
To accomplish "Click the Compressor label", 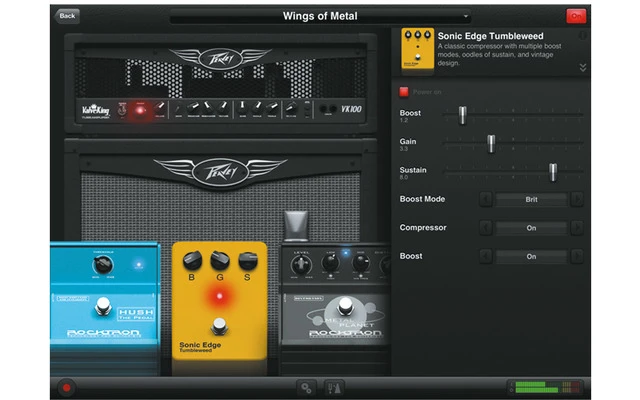I will 423,228.
